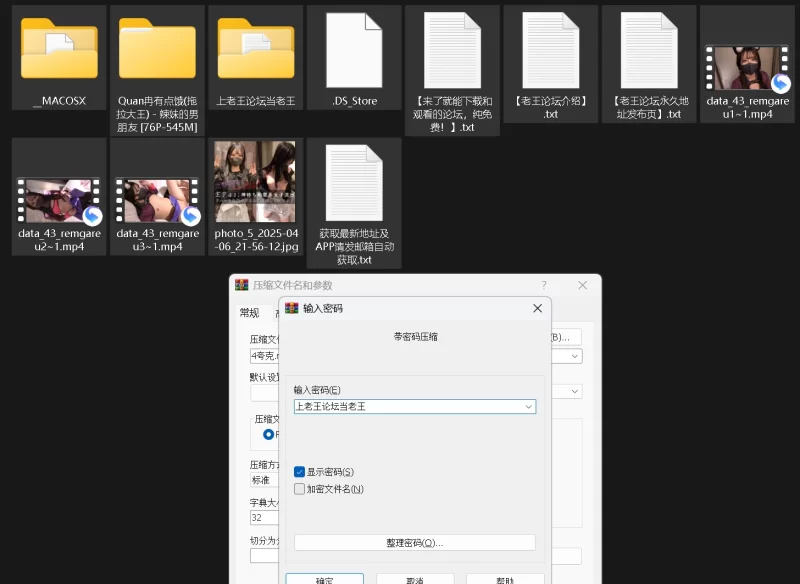Enable the 加密文件名 checkbox
This screenshot has width=800, height=584.
click(299, 489)
